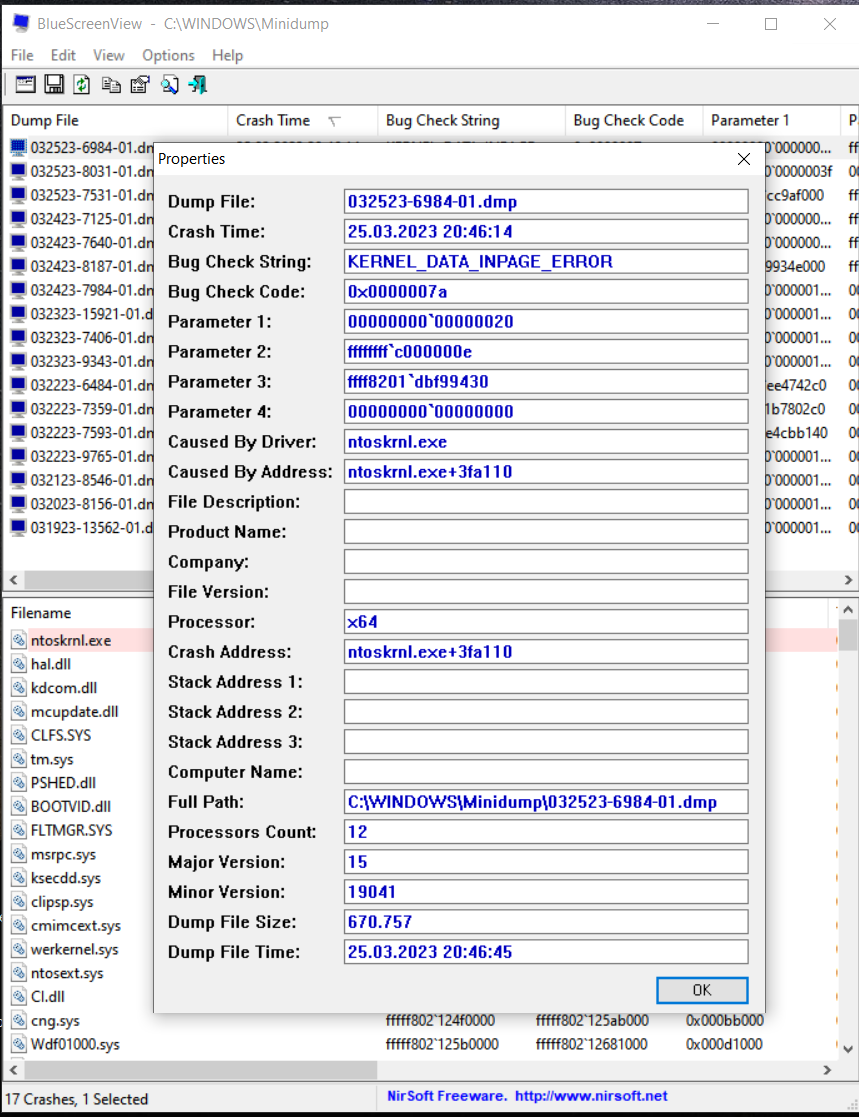Click the crash list's left scroll arrow
Image resolution: width=859 pixels, height=1117 pixels.
pyautogui.click(x=13, y=579)
